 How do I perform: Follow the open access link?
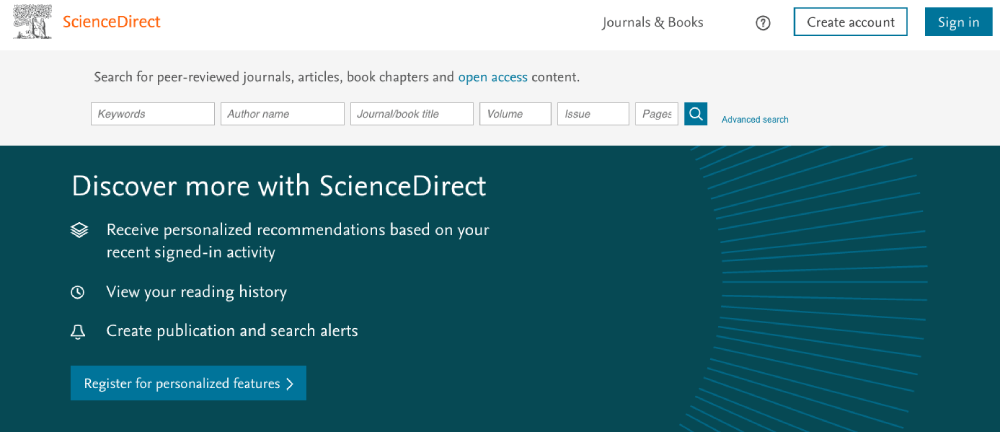tap(492, 77)
